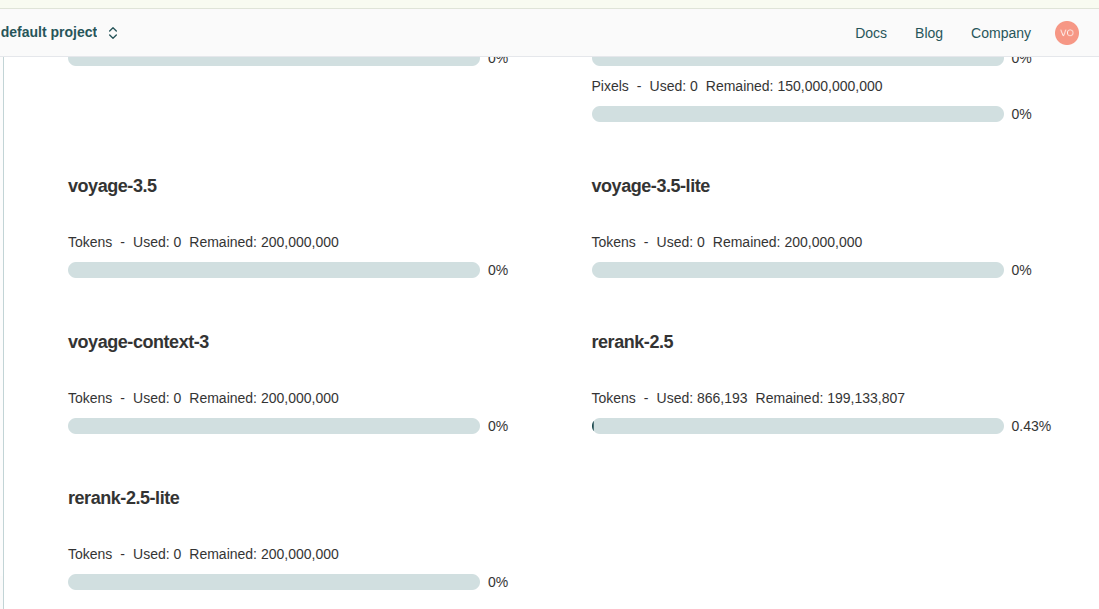Viewport: 1099px width, 609px height.
Task: Select the voyage-context-3 heading
Action: (138, 342)
